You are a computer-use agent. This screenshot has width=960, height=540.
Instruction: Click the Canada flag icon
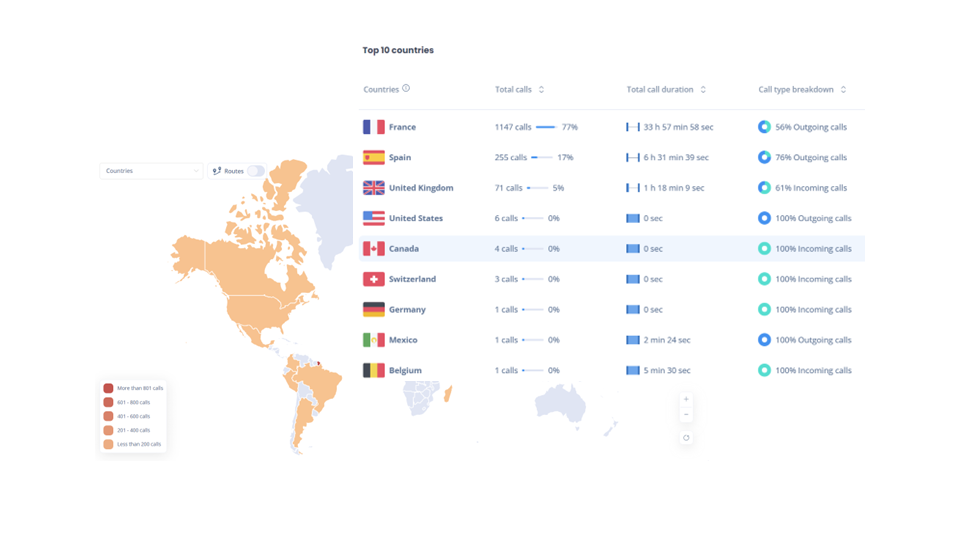pyautogui.click(x=373, y=249)
